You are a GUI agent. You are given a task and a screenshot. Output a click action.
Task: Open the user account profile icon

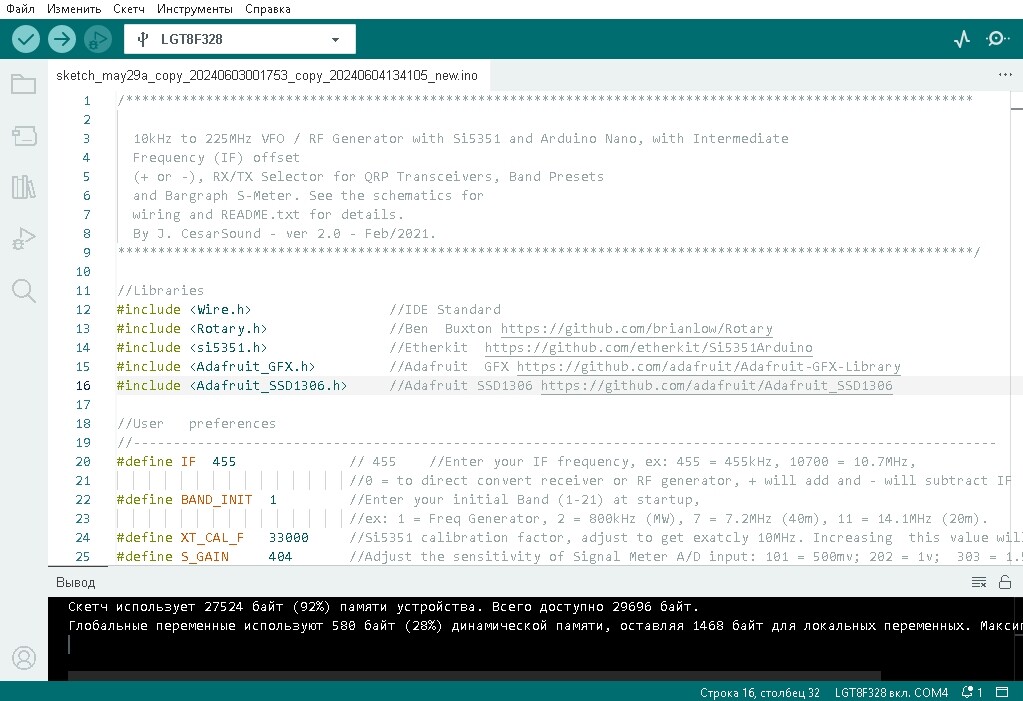[x=24, y=658]
